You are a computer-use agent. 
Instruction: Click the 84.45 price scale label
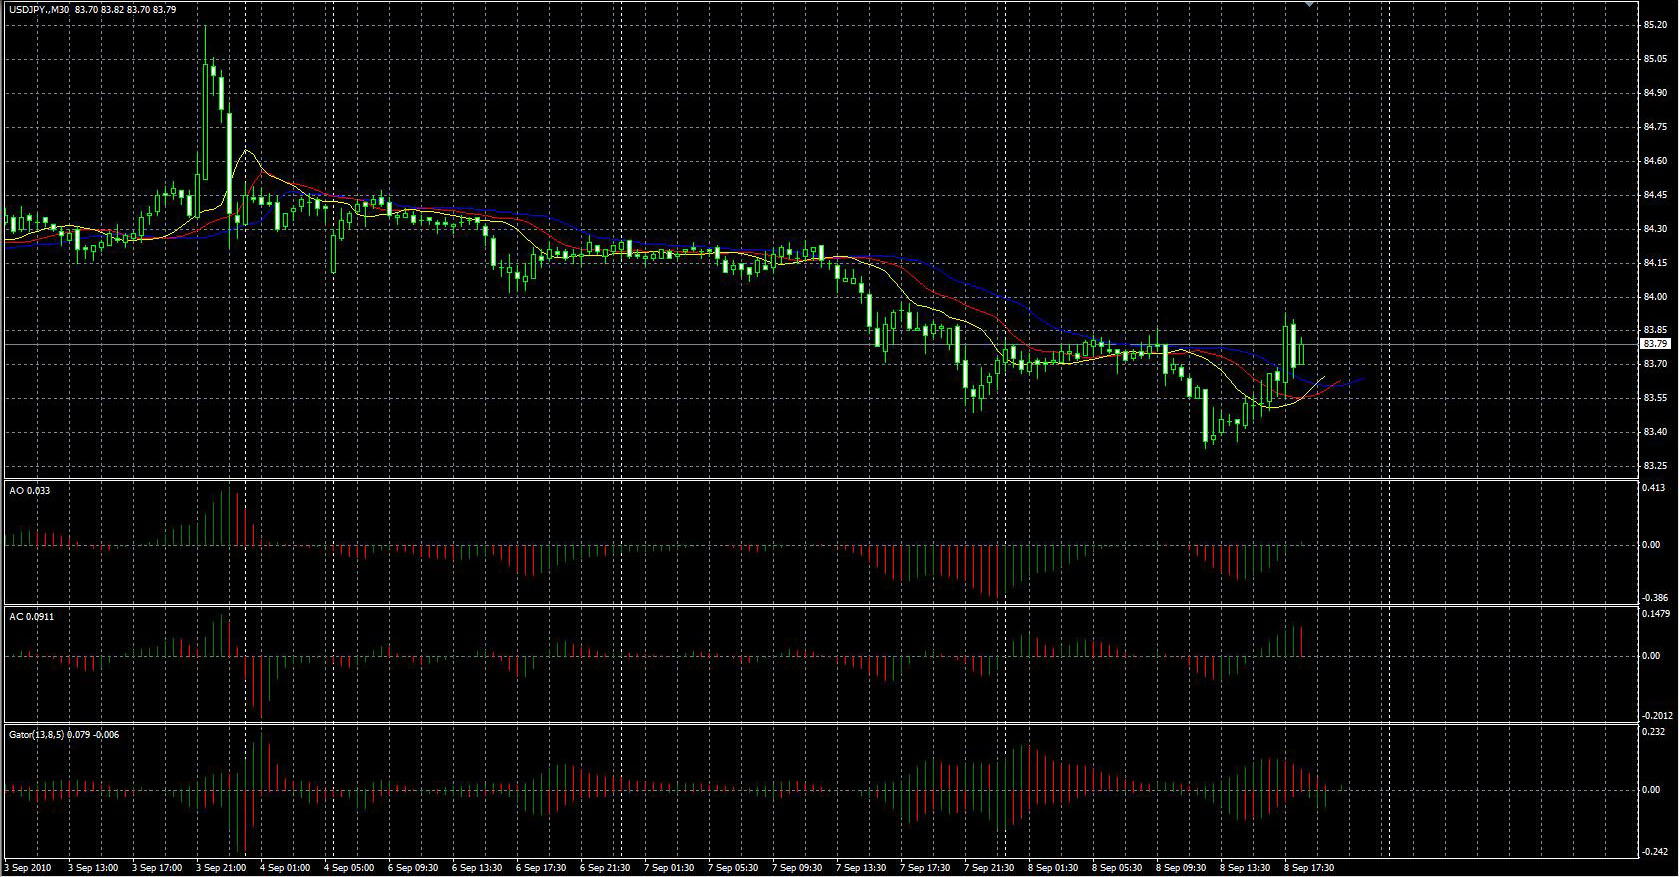1655,195
